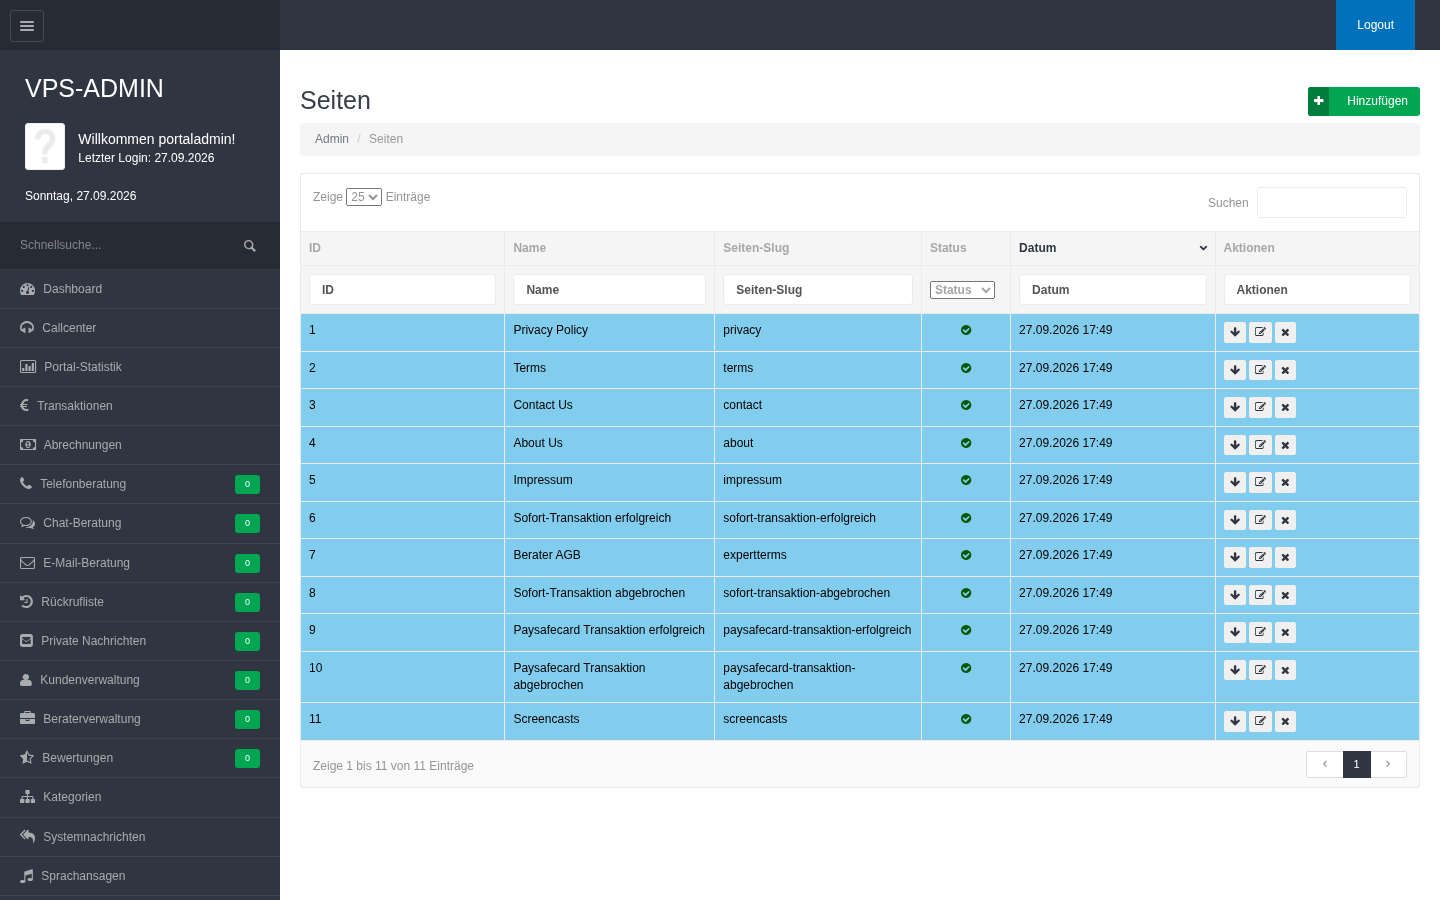This screenshot has height=900, width=1440.
Task: Log out using the Logout button
Action: tap(1375, 25)
